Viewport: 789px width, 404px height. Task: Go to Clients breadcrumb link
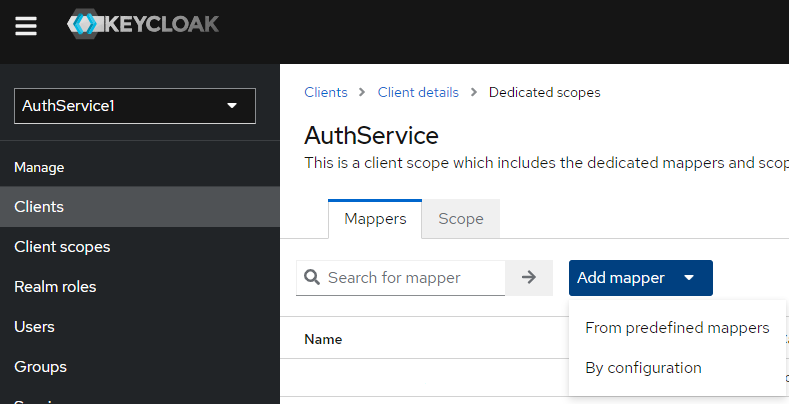[326, 92]
